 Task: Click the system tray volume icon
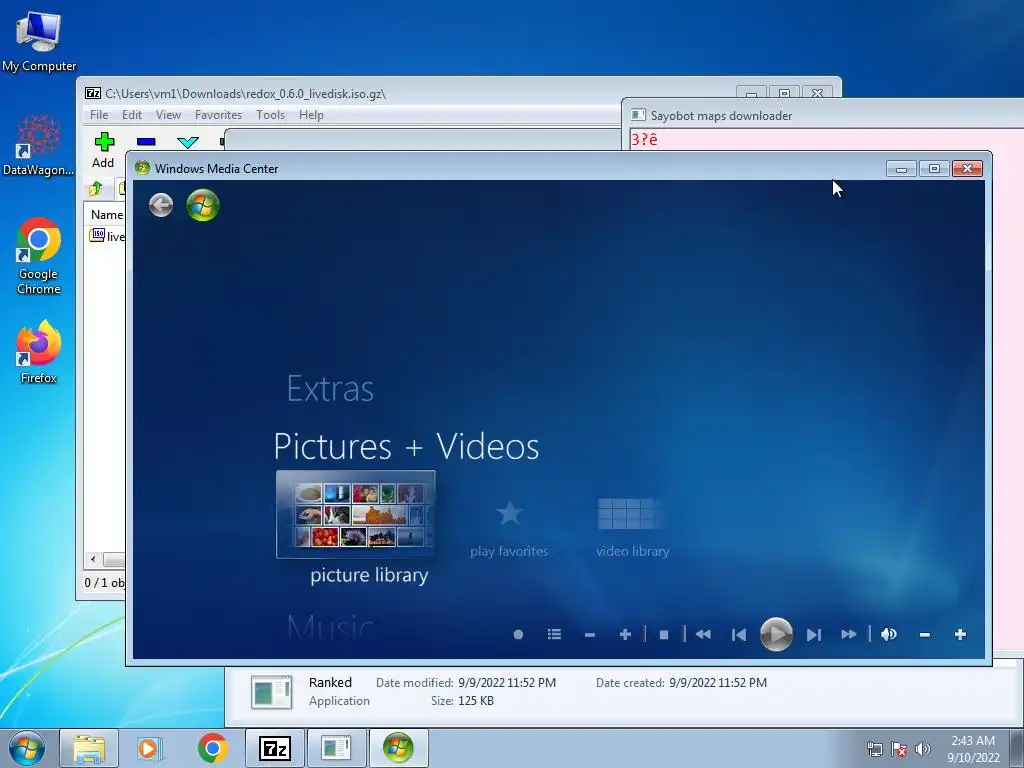pyautogui.click(x=922, y=749)
